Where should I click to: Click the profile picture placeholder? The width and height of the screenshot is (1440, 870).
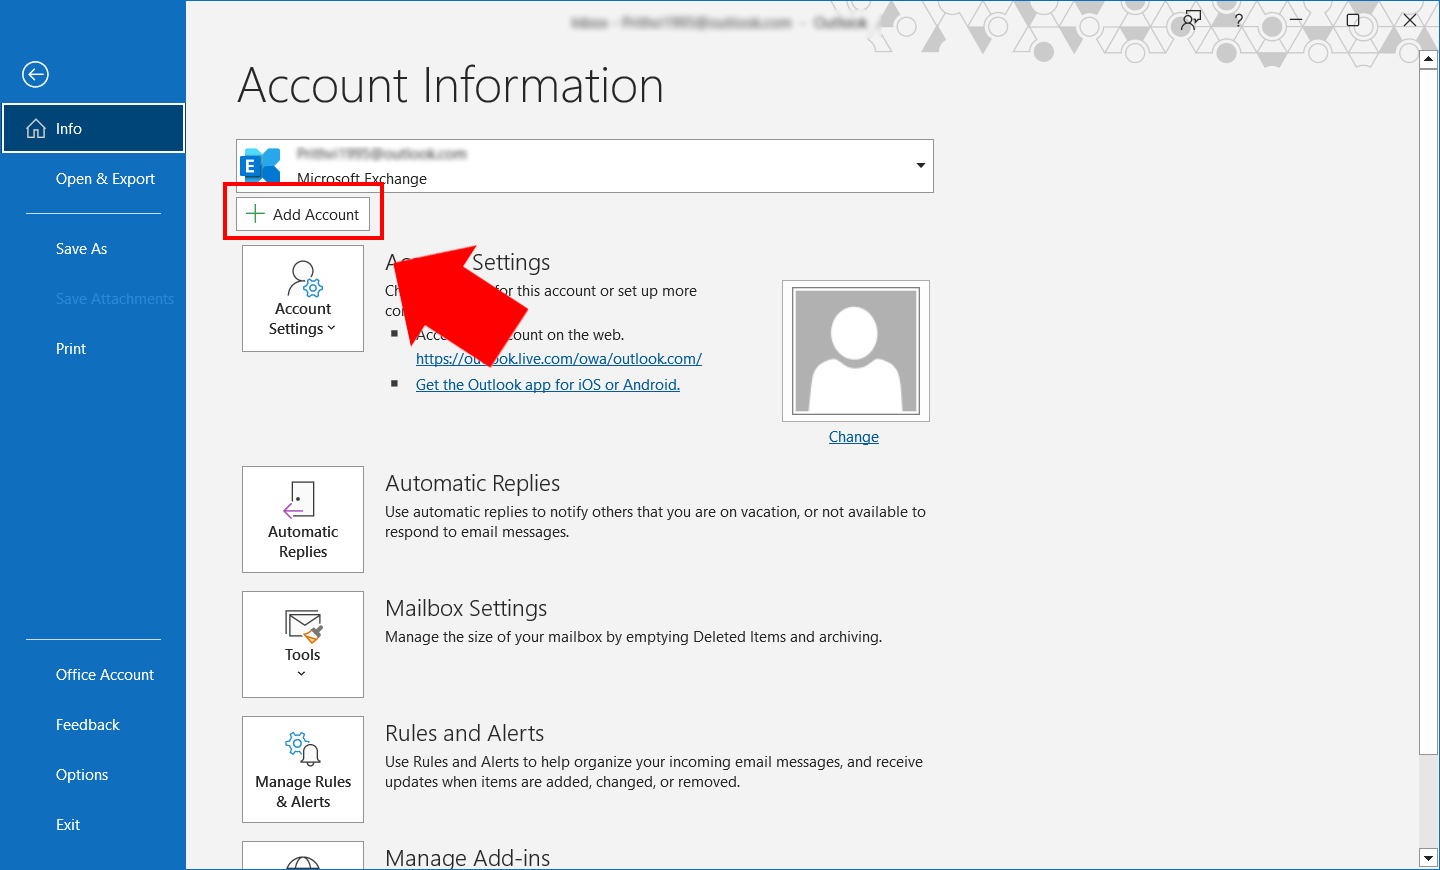click(856, 351)
